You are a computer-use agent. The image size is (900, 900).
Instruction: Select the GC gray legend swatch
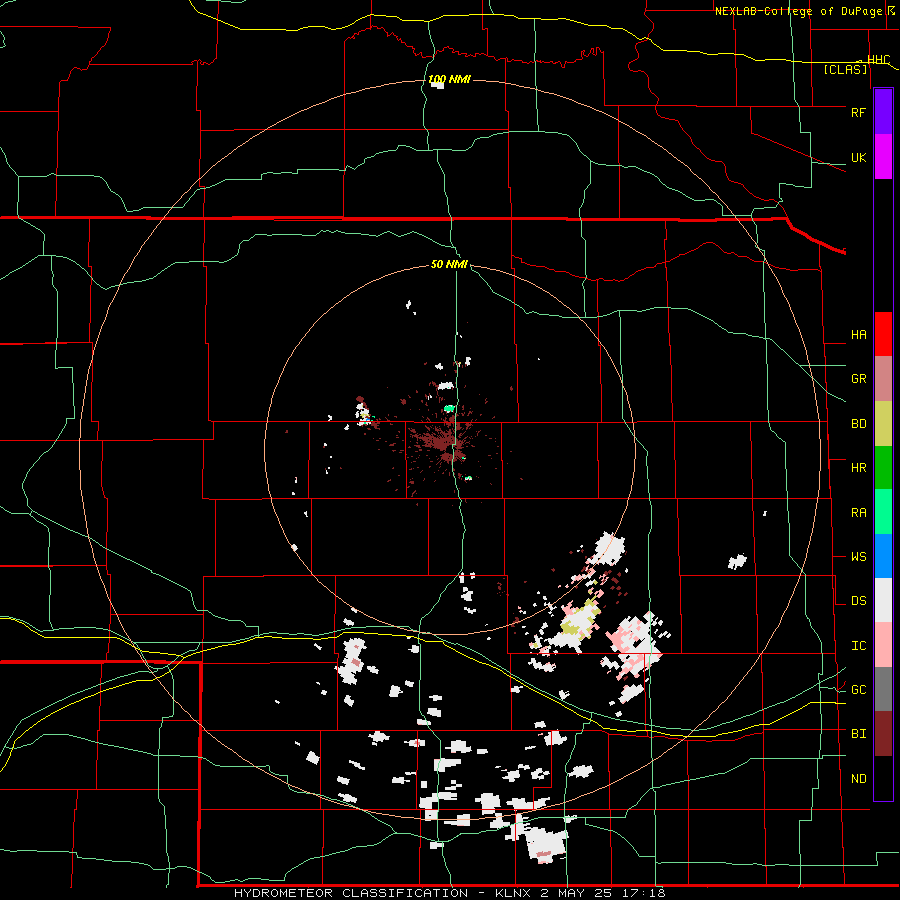pos(883,689)
